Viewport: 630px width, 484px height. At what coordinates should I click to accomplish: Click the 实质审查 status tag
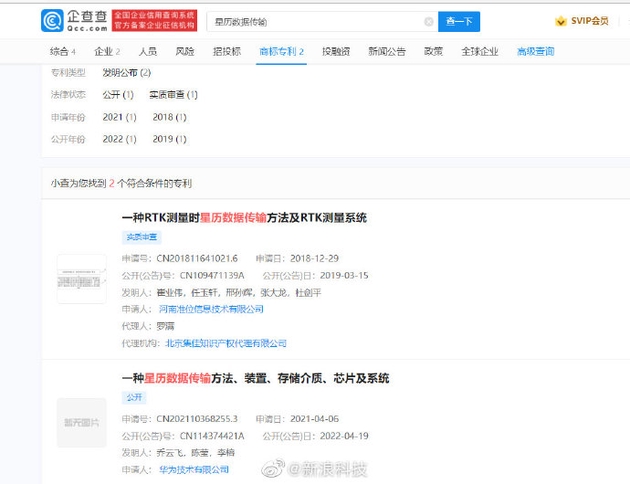click(x=141, y=237)
